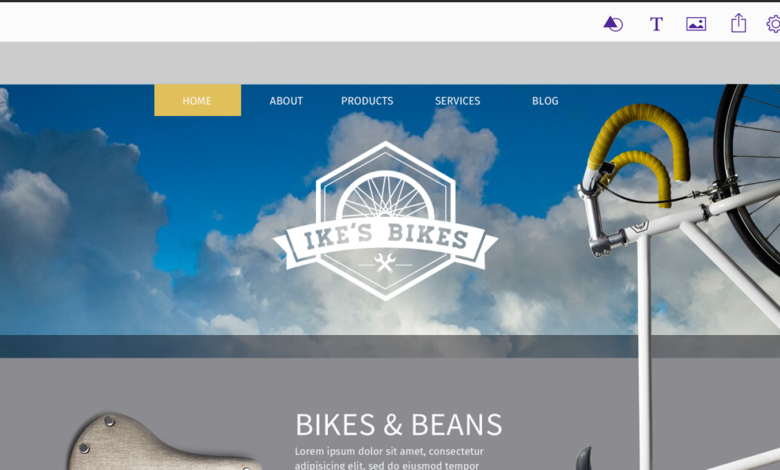Select the Lorem ipsum paragraph text
Screen dimensions: 780x470
point(389,459)
